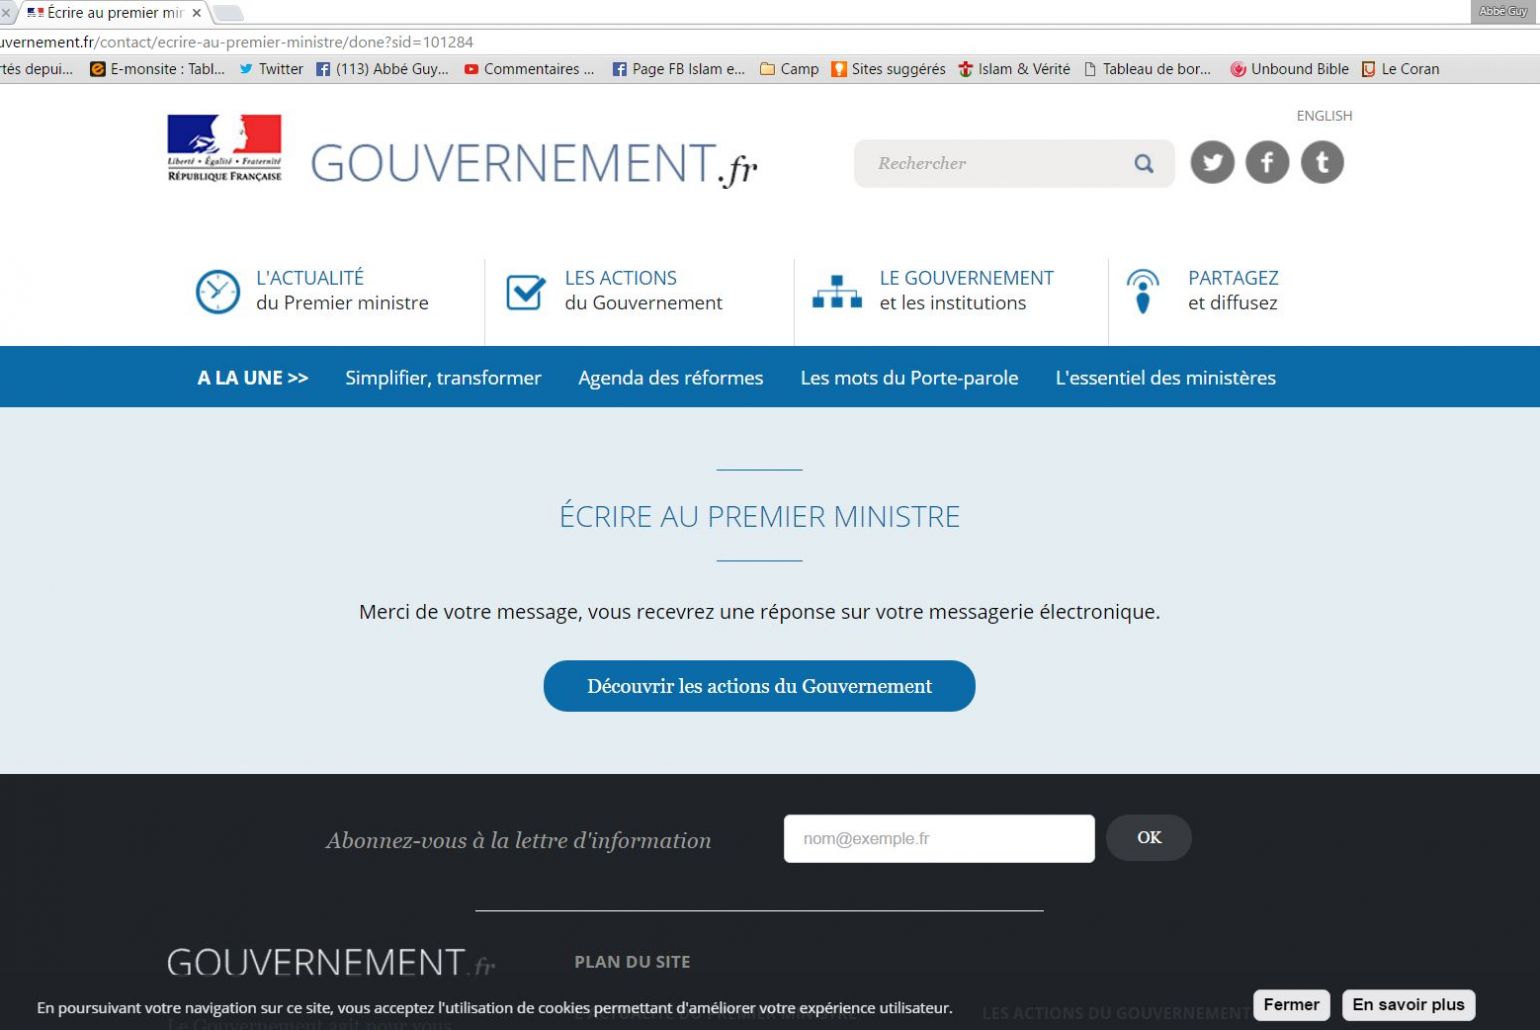Select the Écrire au premier ministre browser tab
The image size is (1540, 1030).
pos(113,13)
